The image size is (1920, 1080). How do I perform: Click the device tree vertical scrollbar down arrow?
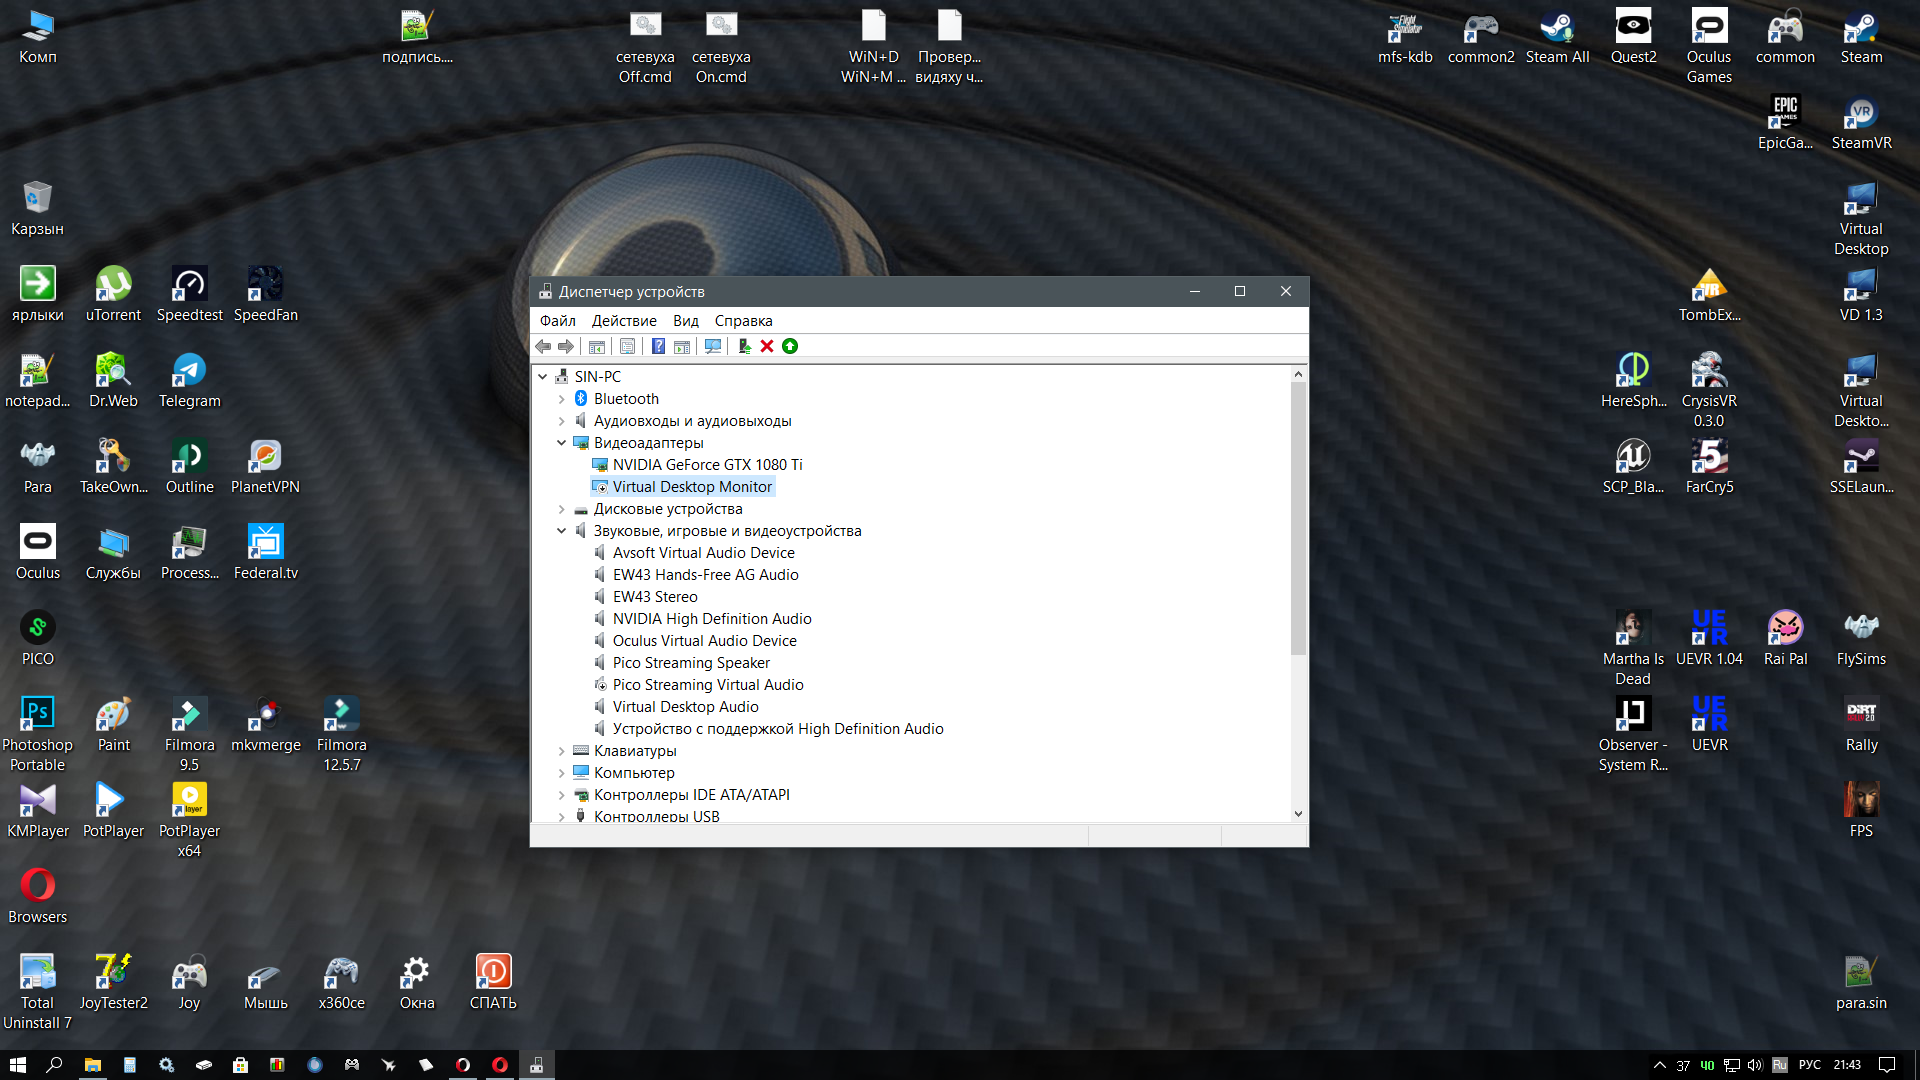click(x=1298, y=814)
